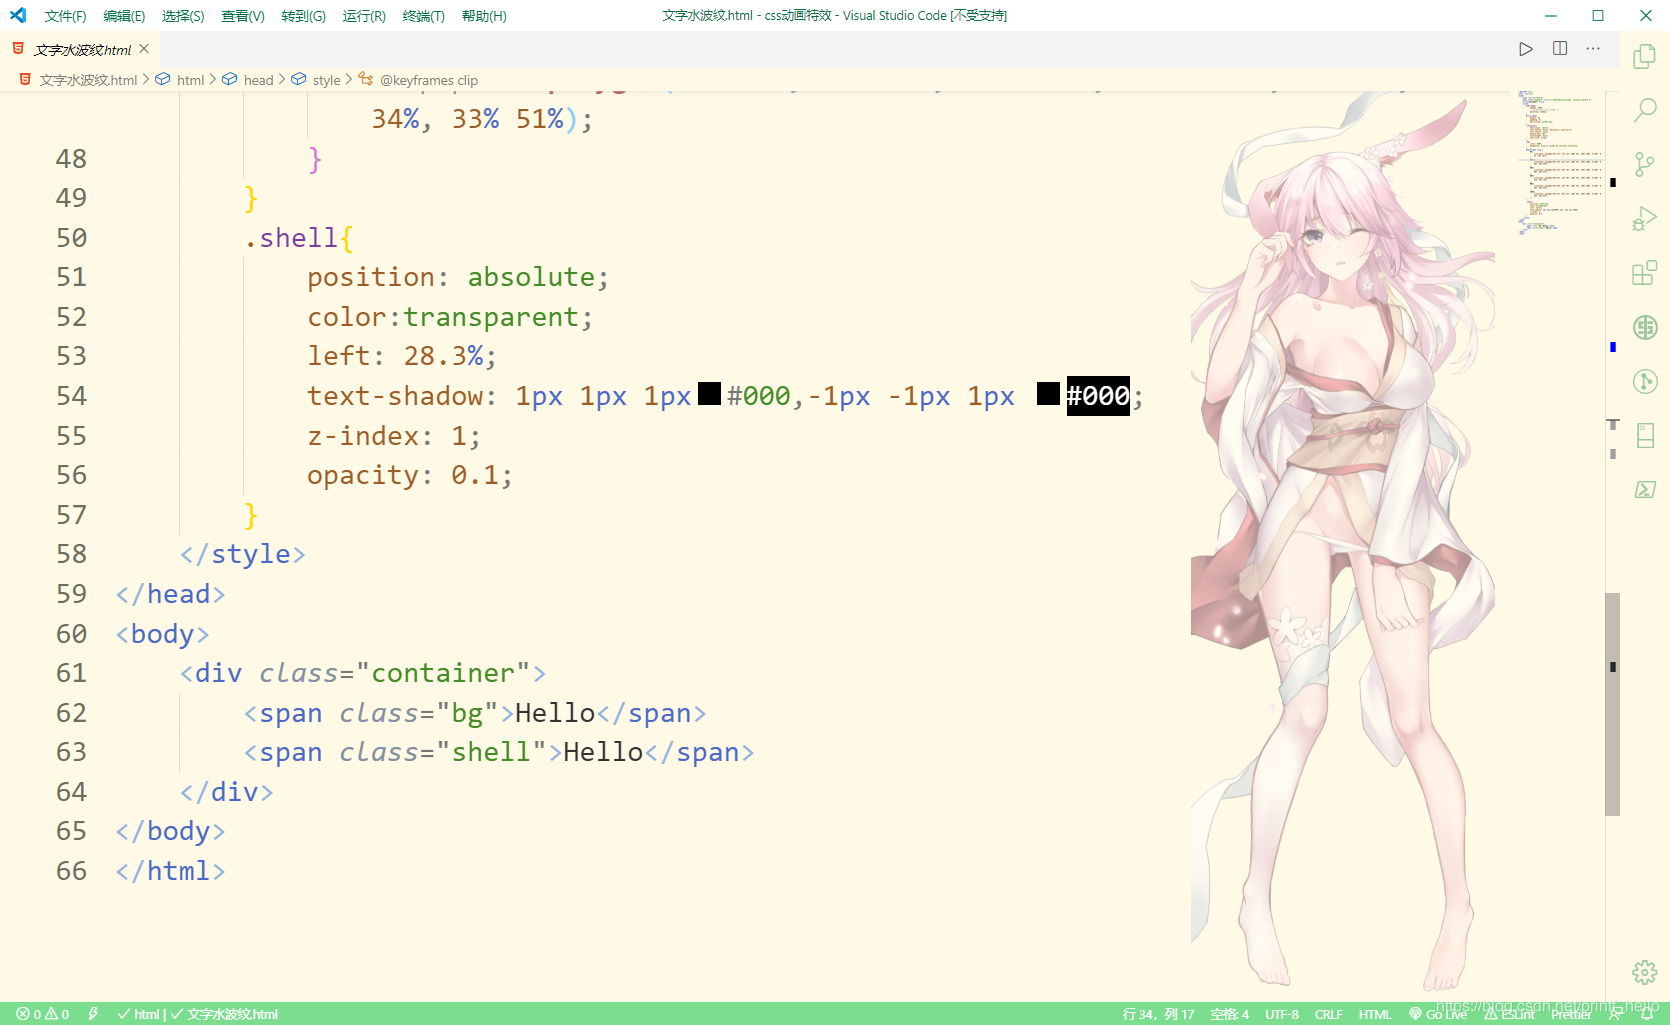This screenshot has height=1025, width=1670.
Task: Show errors and warnings count
Action: pos(43,1014)
